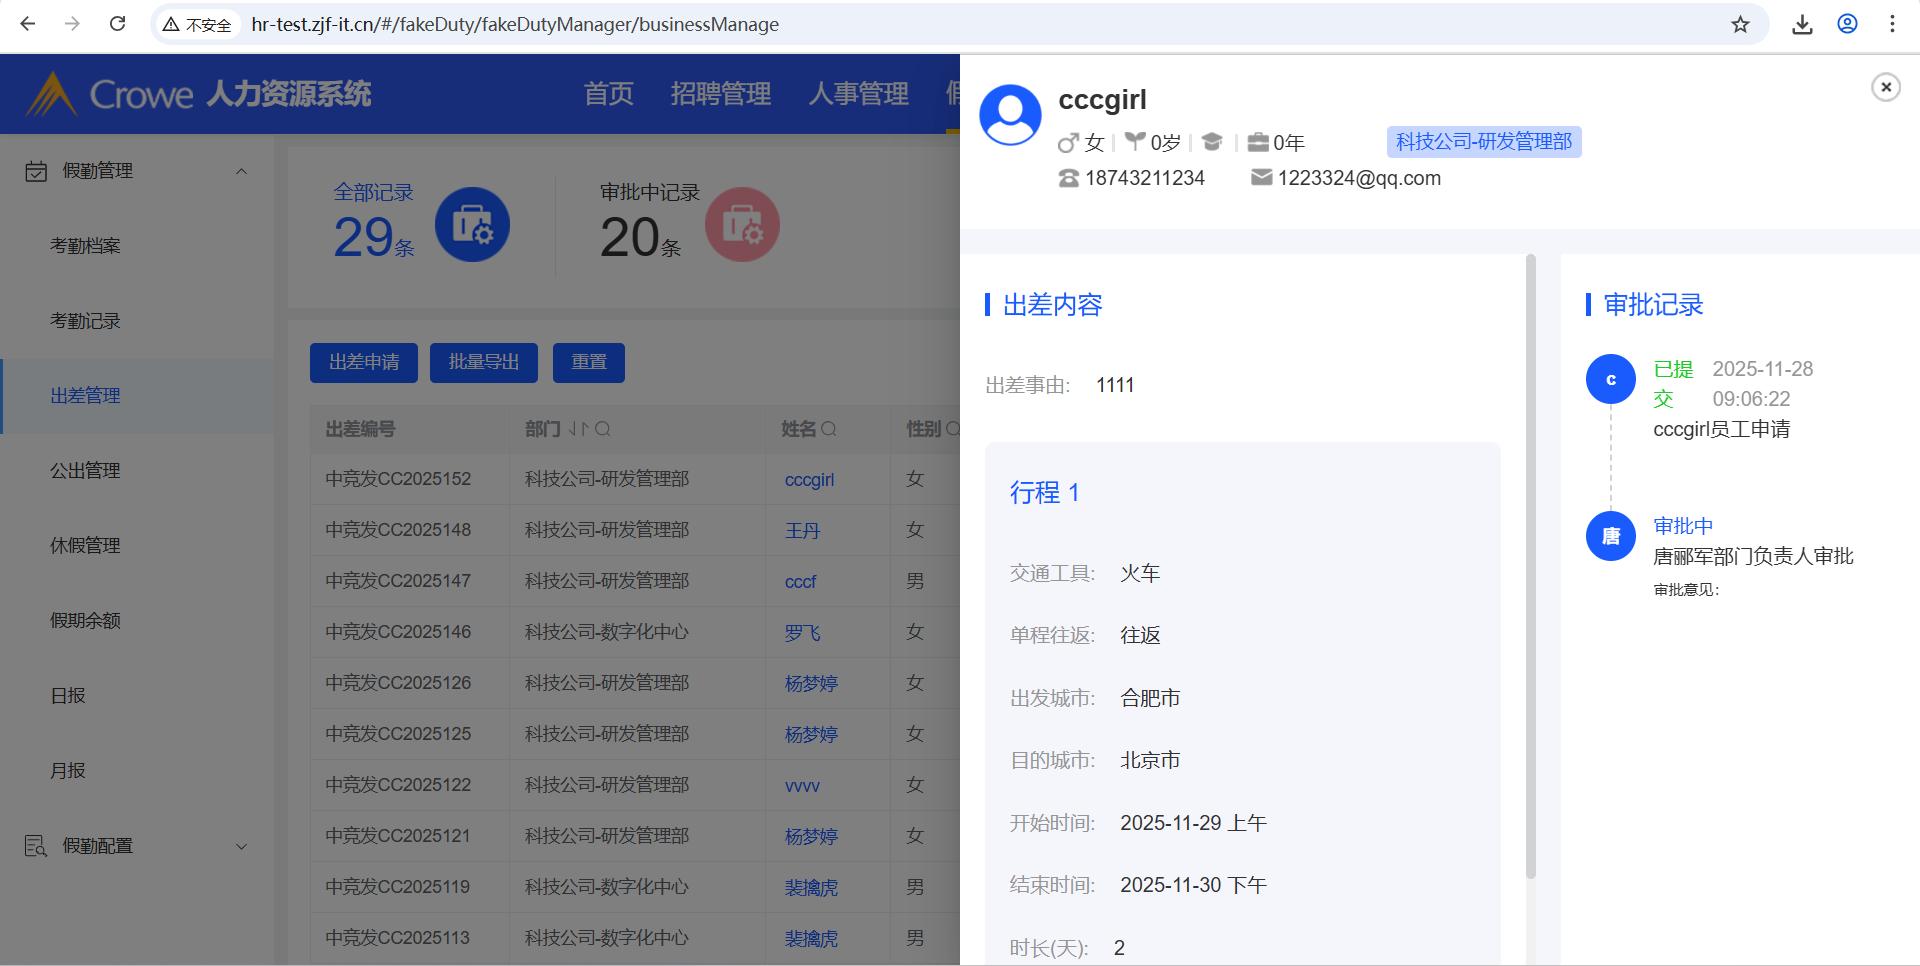This screenshot has height=966, width=1920.
Task: Click the blue all-records icon
Action: click(x=472, y=225)
